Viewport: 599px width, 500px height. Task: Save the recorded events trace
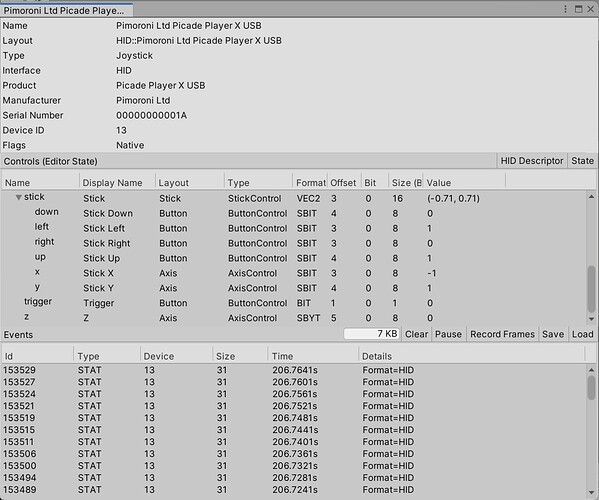coord(553,334)
